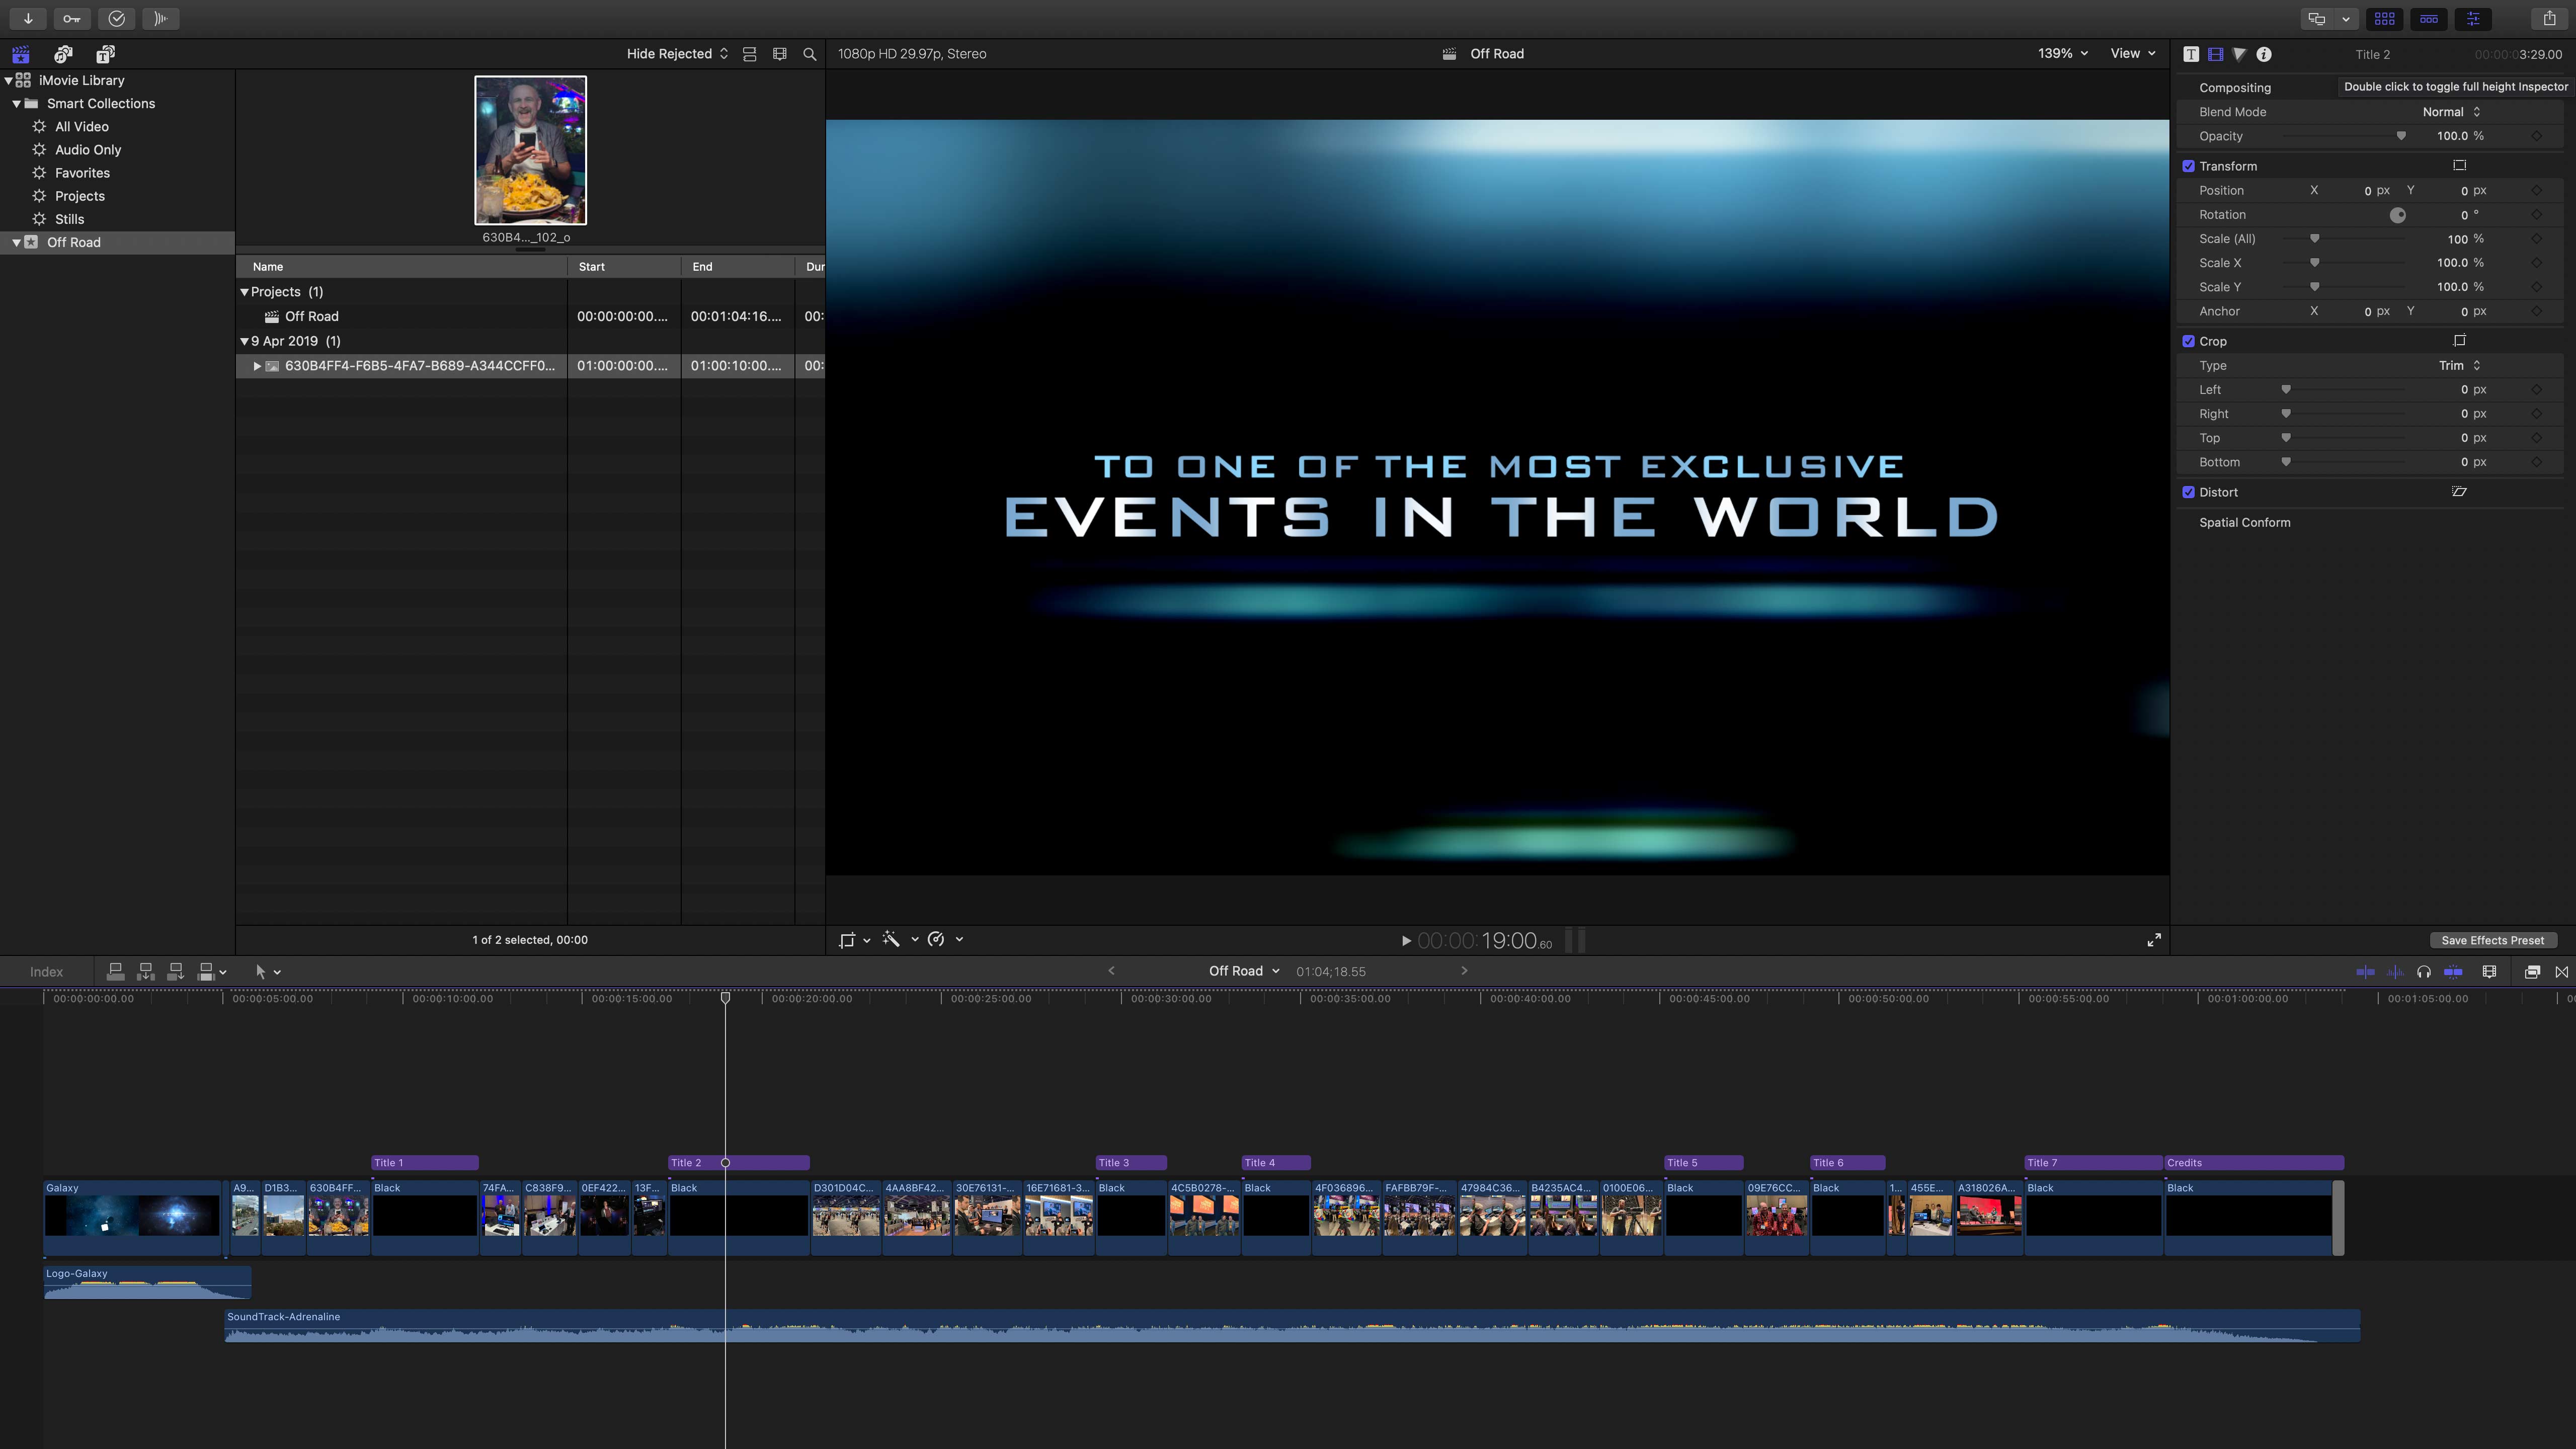Click the timeline Index button
This screenshot has width=2576, height=1449.
tap(46, 971)
